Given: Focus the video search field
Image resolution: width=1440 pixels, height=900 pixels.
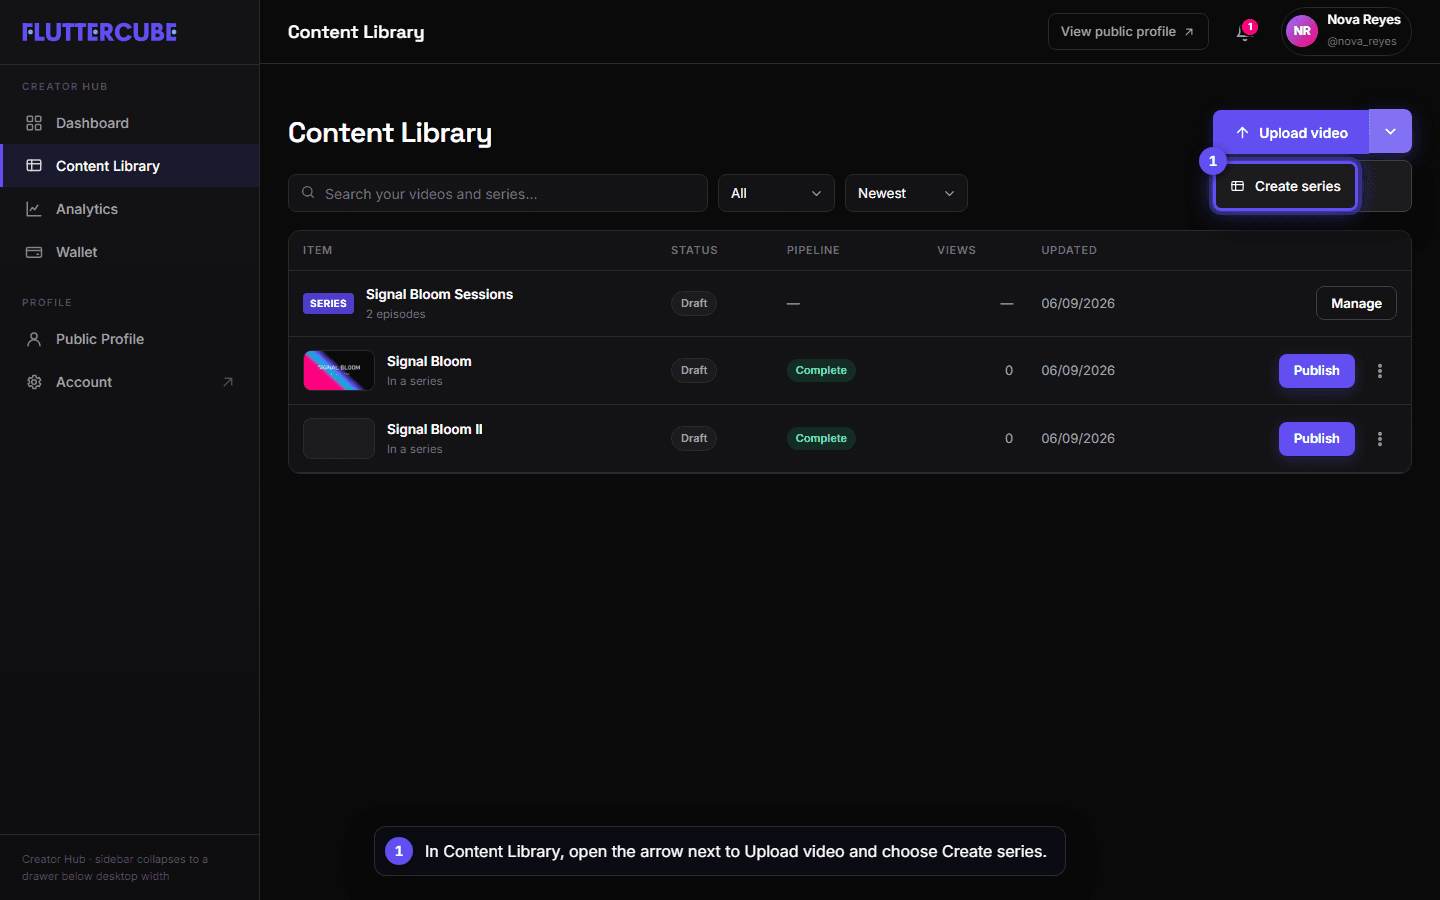Looking at the screenshot, I should [x=498, y=193].
